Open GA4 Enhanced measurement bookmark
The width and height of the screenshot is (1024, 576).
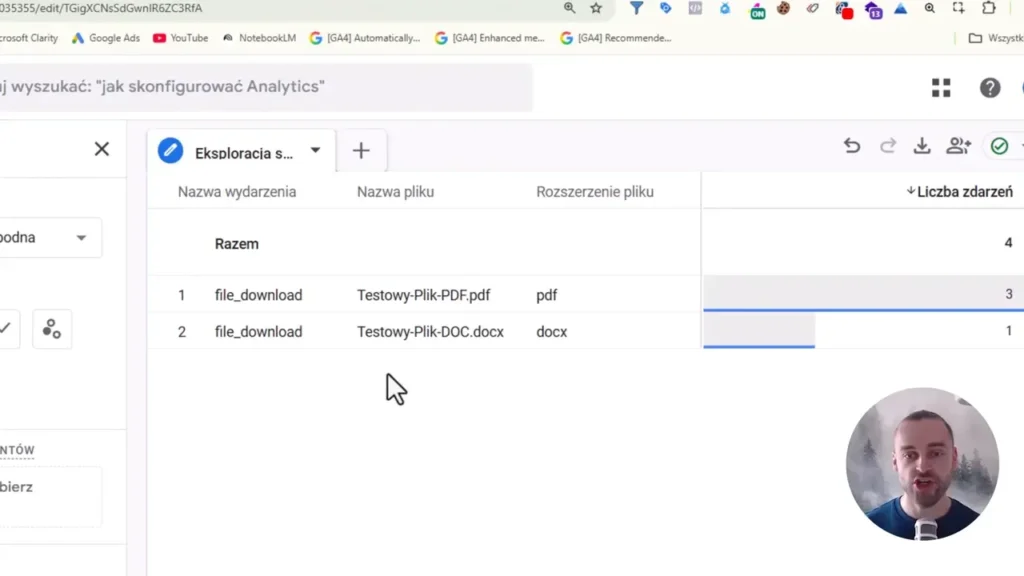pyautogui.click(x=490, y=38)
